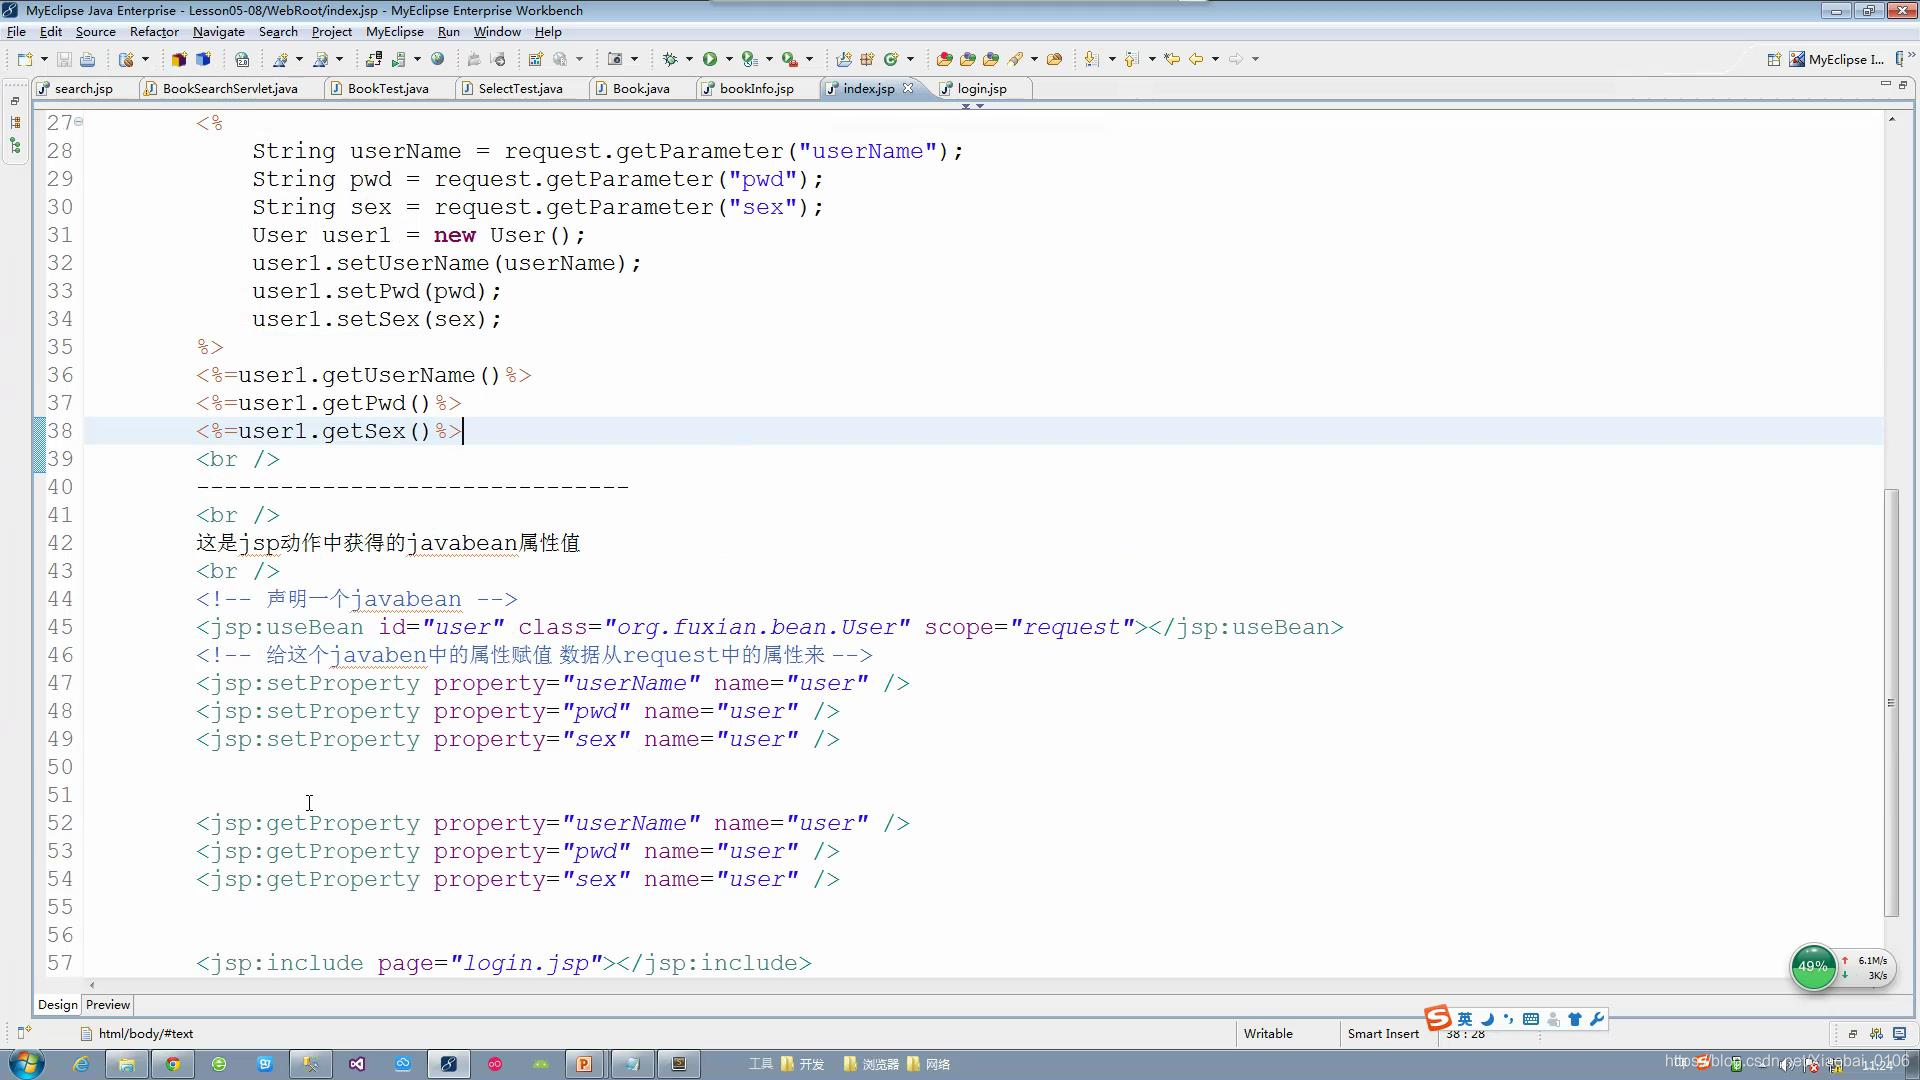Click the new Java class icon
This screenshot has height=1080, width=1920.
click(891, 59)
